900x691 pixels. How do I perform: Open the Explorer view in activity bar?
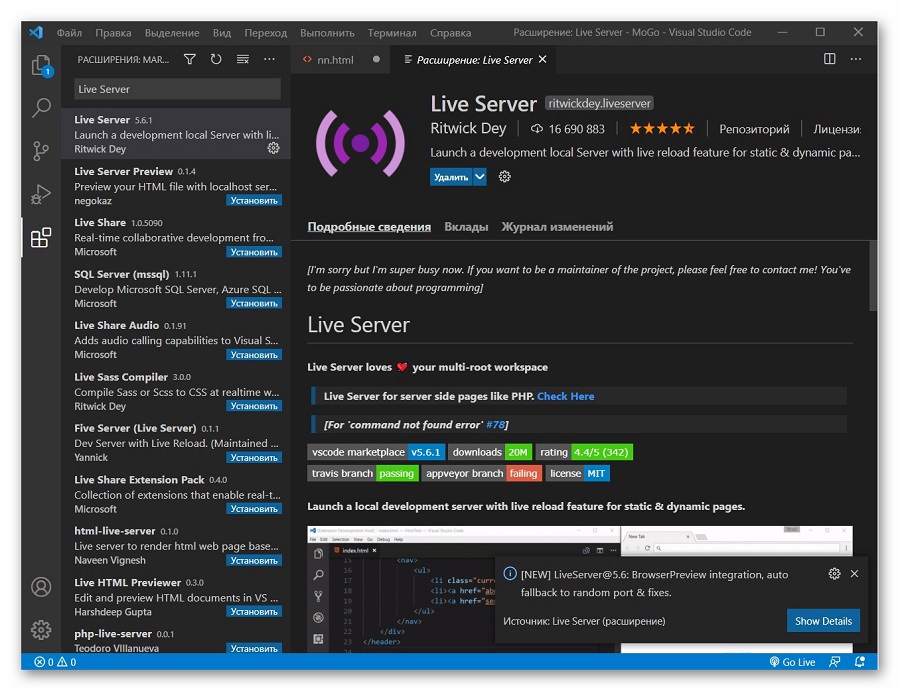(41, 65)
